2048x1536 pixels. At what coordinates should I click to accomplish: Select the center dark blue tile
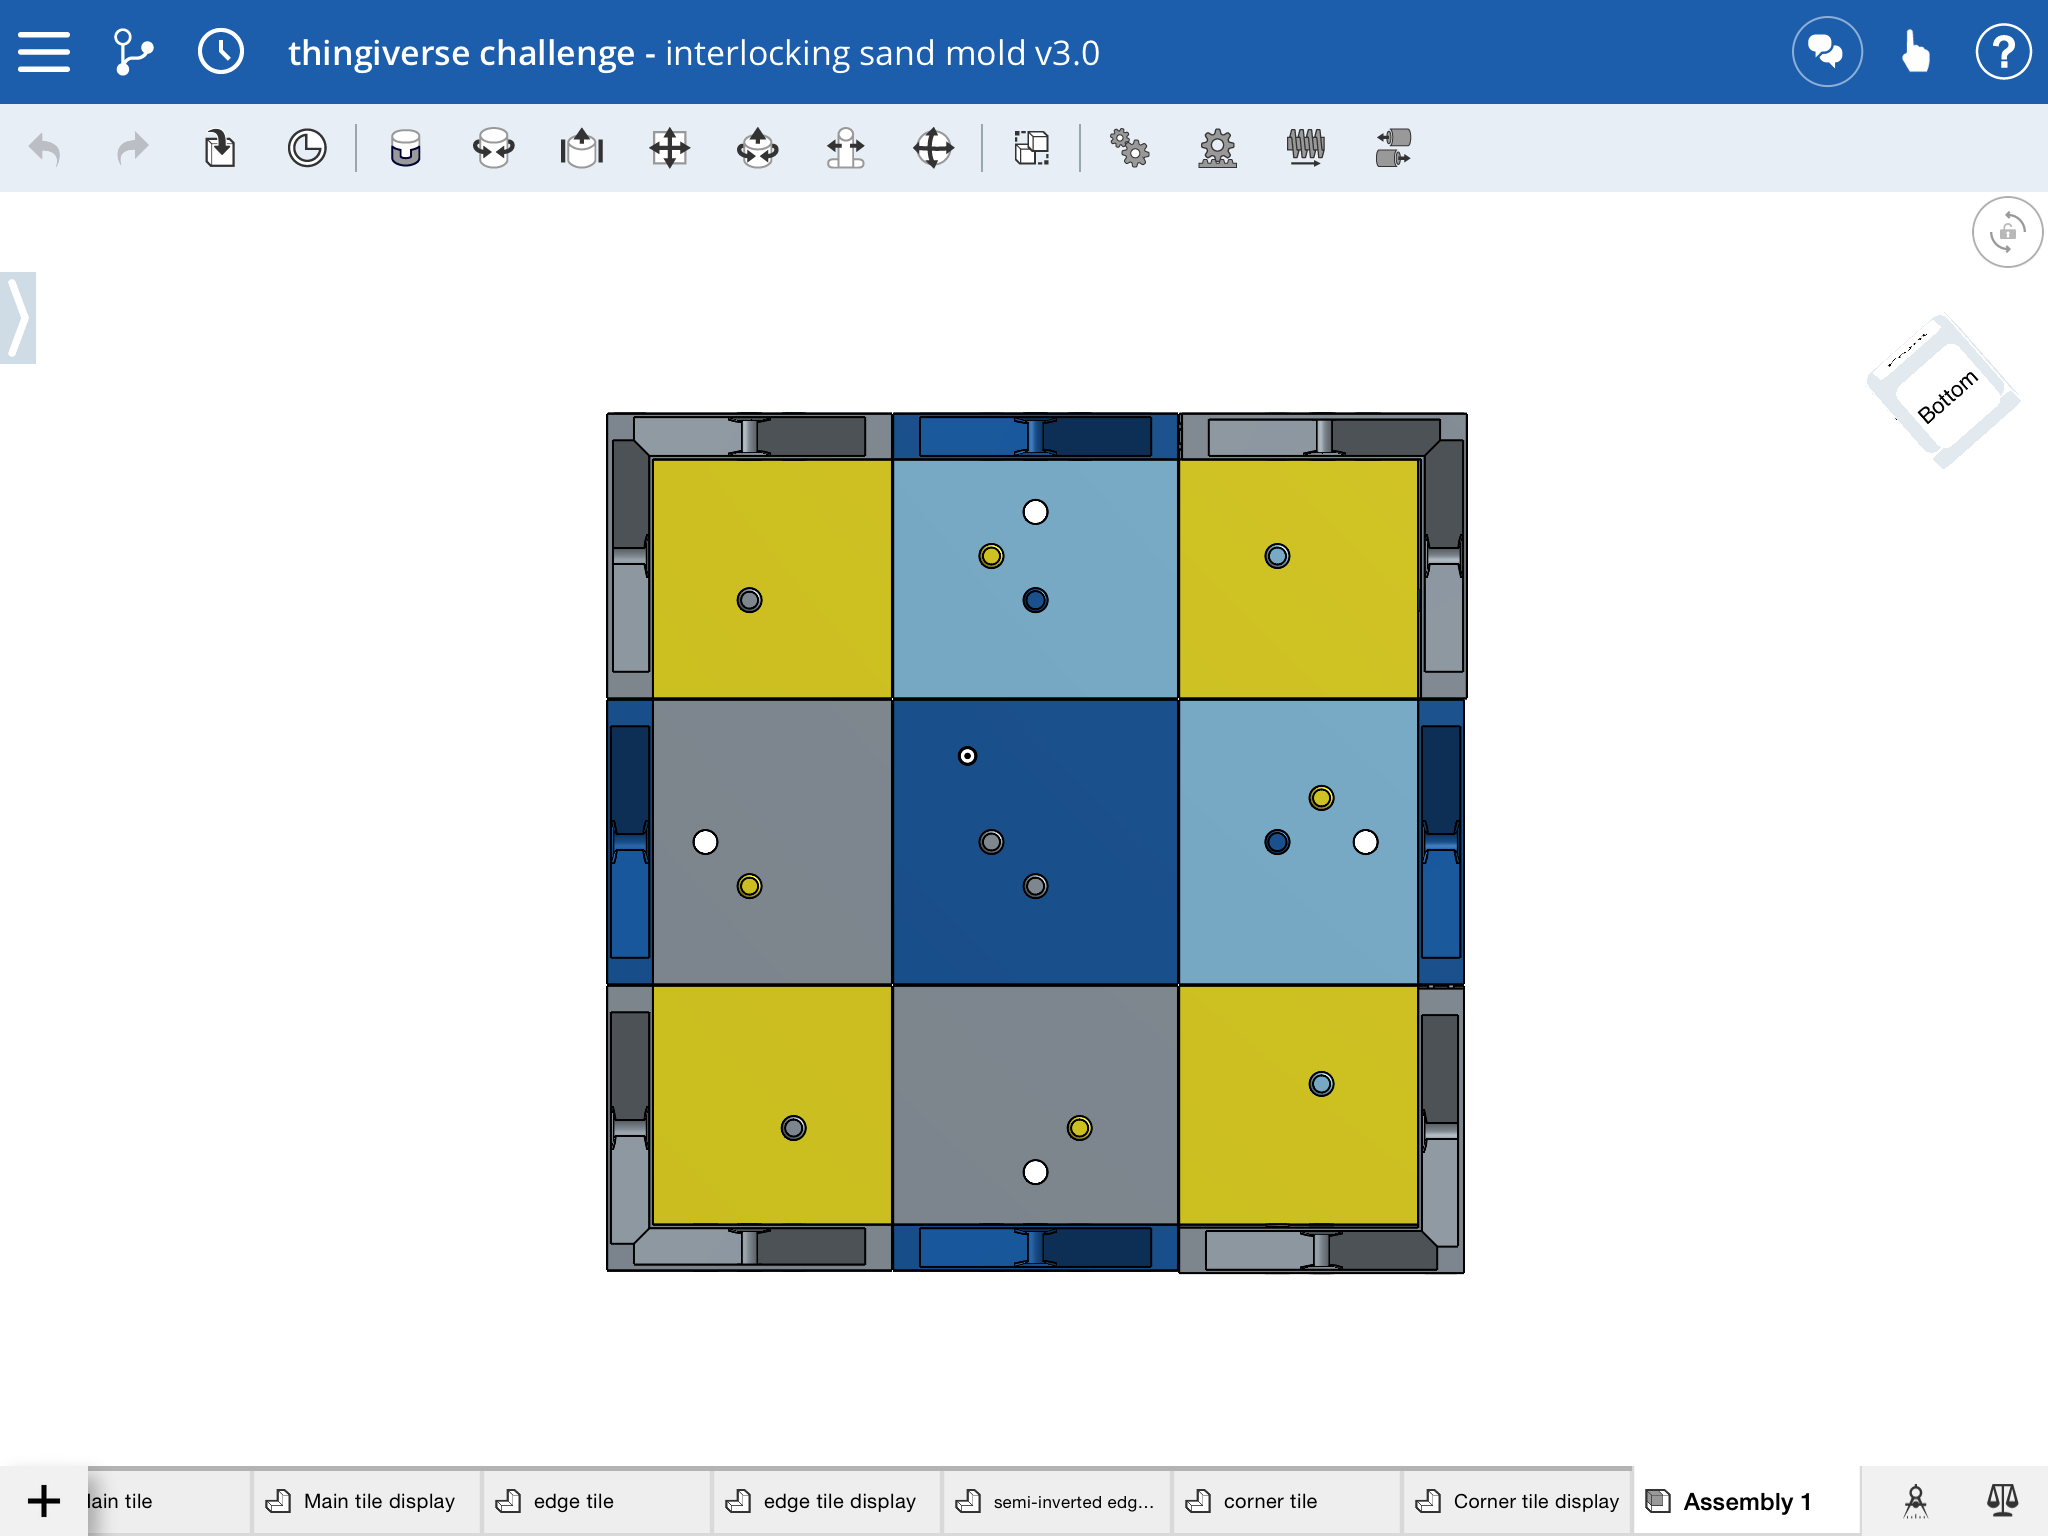pyautogui.click(x=1035, y=842)
